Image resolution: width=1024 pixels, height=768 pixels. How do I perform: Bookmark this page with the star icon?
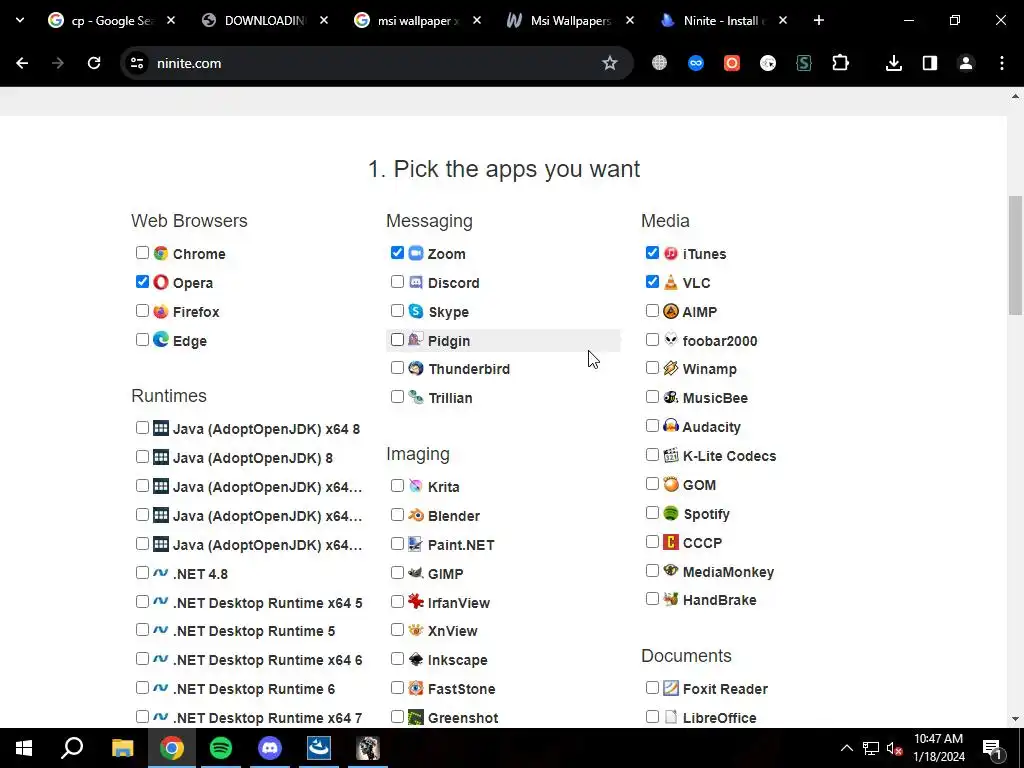pyautogui.click(x=609, y=63)
